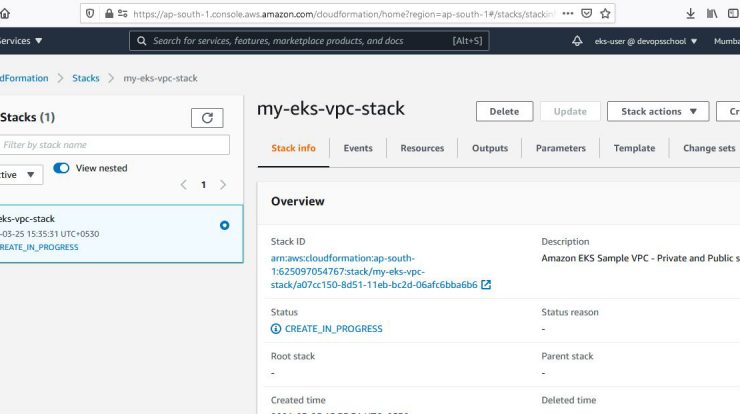Click the Created time label
Viewport: 740px width, 414px height.
coord(298,400)
